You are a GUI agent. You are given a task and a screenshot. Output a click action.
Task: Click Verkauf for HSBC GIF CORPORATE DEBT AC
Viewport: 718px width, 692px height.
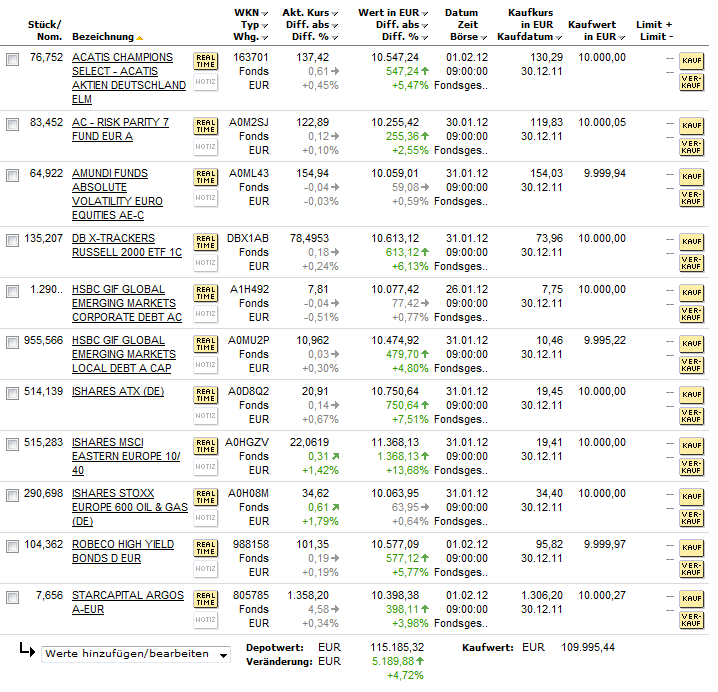pyautogui.click(x=691, y=314)
